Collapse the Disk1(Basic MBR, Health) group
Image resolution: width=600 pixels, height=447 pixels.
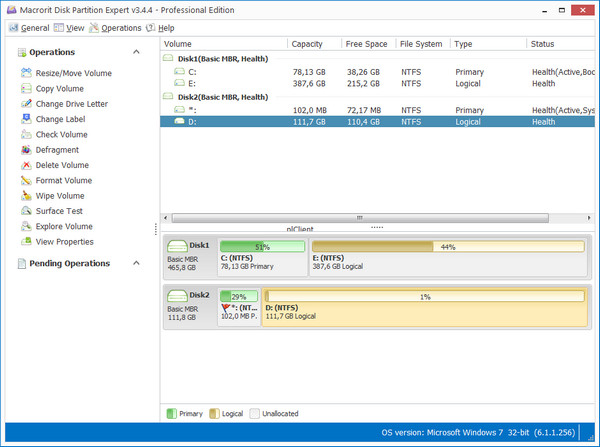(x=168, y=59)
